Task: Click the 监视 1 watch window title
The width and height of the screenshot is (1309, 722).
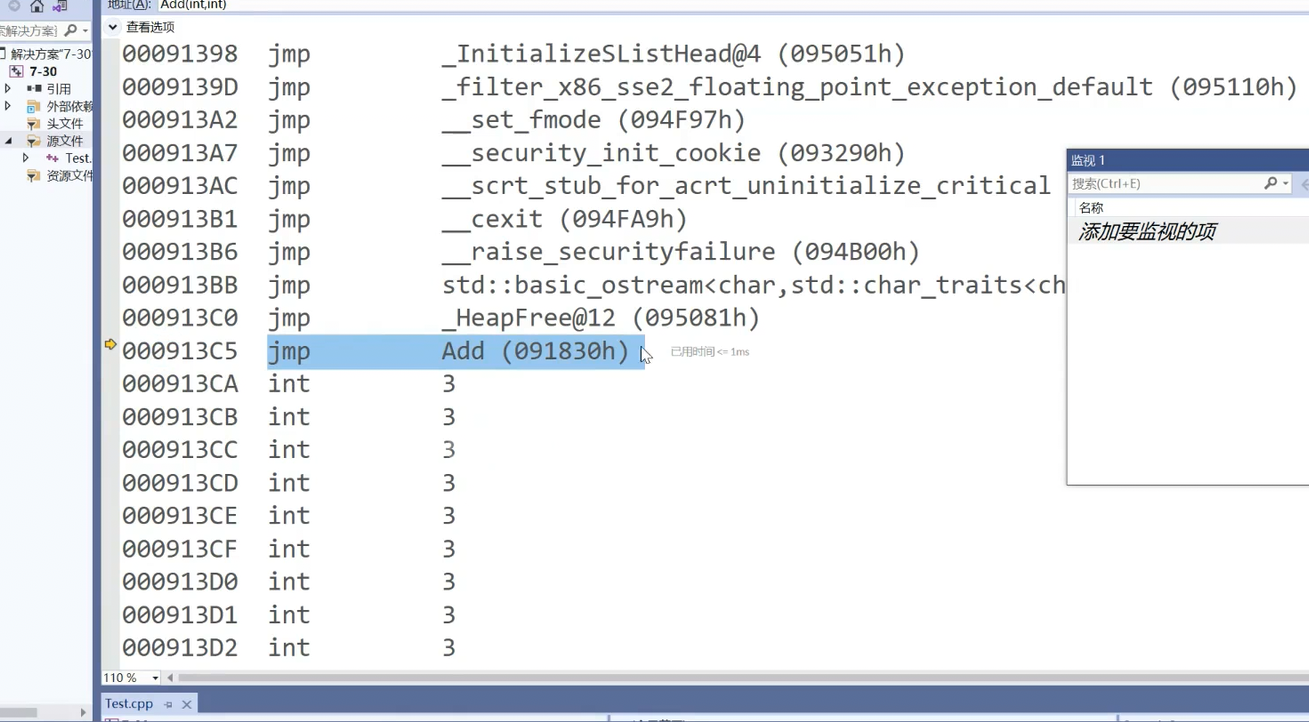Action: [1088, 160]
